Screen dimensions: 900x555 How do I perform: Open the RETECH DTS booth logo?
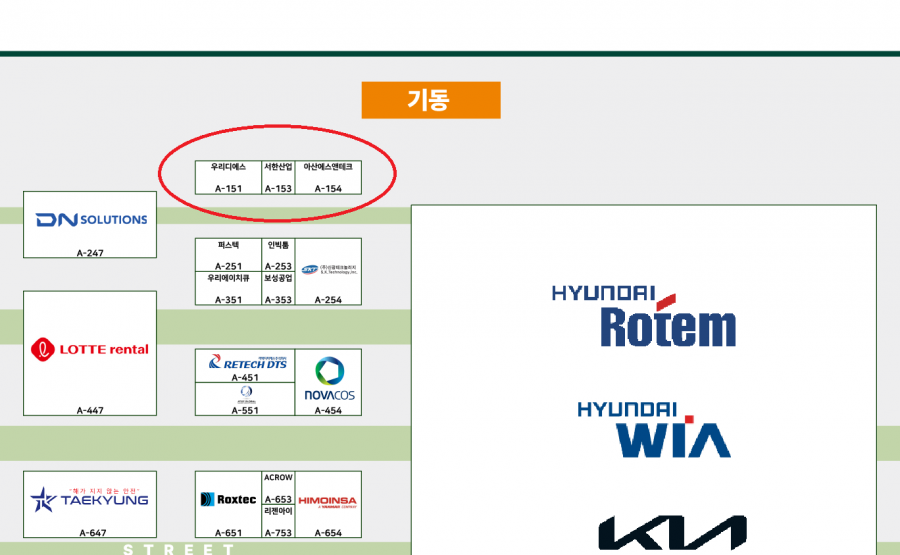[x=247, y=362]
